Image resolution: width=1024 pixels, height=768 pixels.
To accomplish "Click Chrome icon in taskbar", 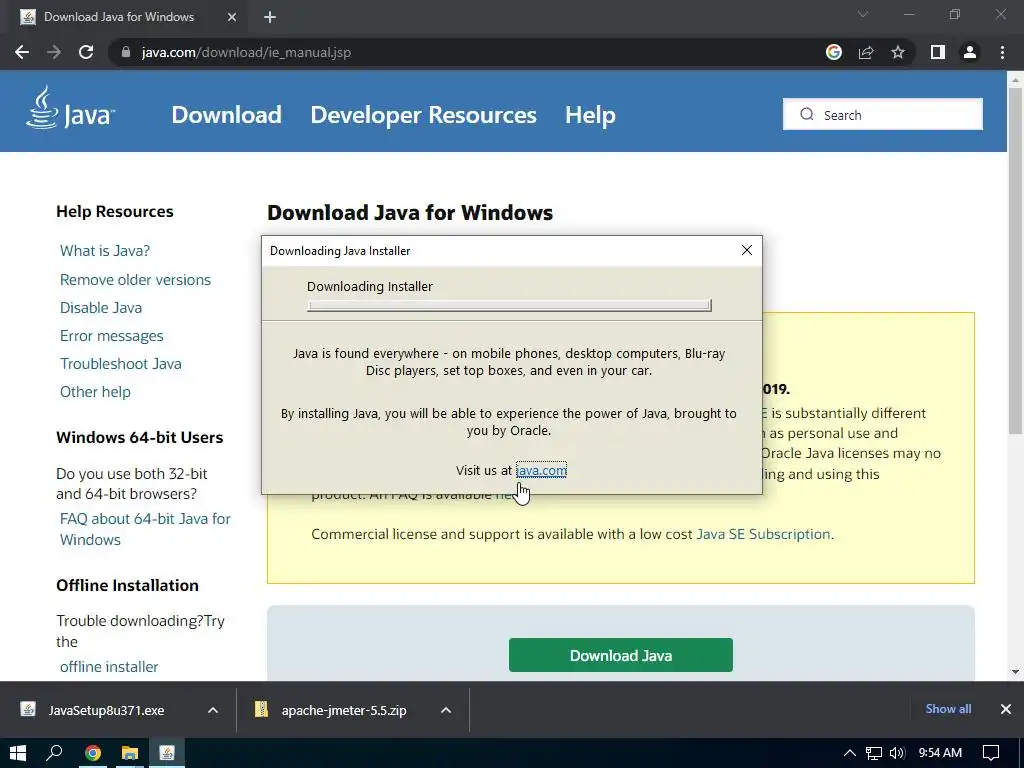I will (x=93, y=753).
